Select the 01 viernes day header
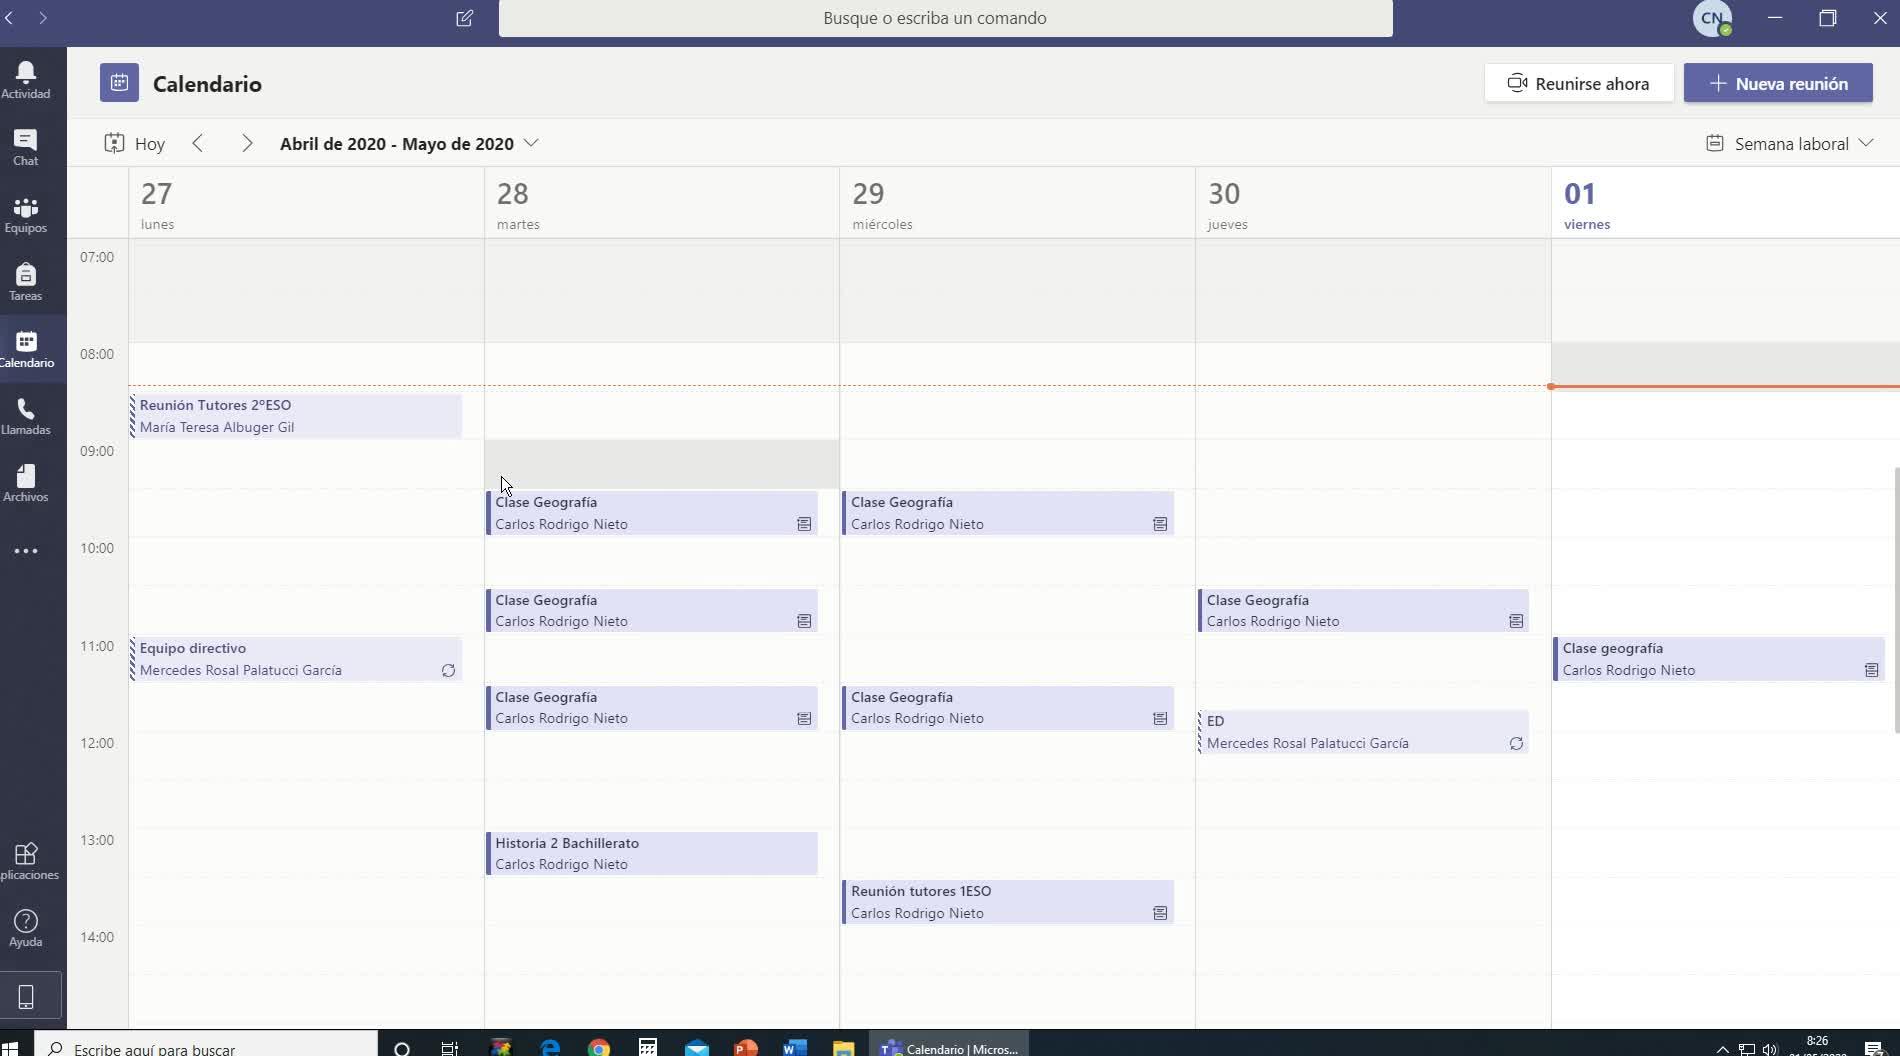The height and width of the screenshot is (1056, 1900). point(1725,204)
